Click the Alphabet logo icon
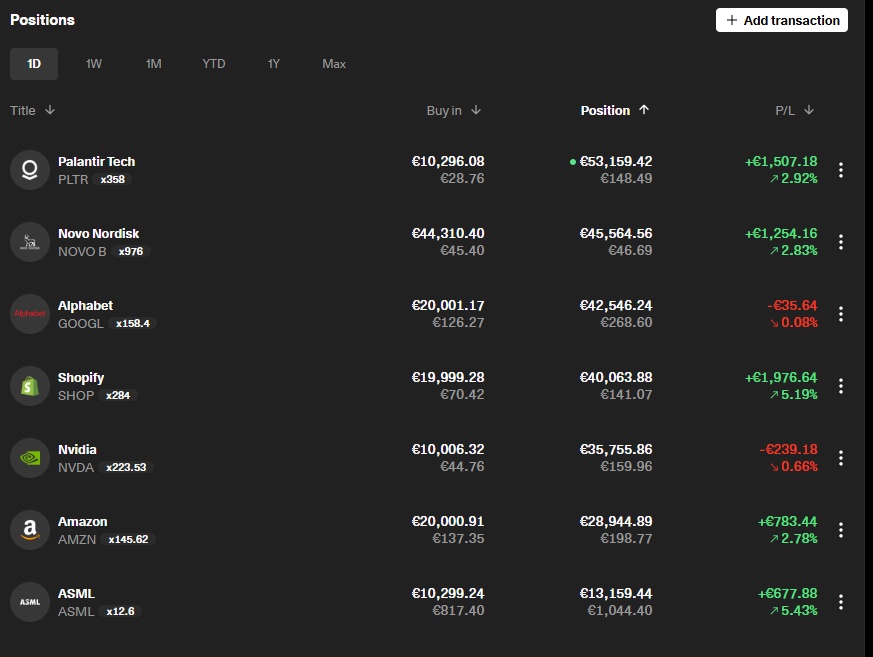This screenshot has width=873, height=657. (30, 314)
